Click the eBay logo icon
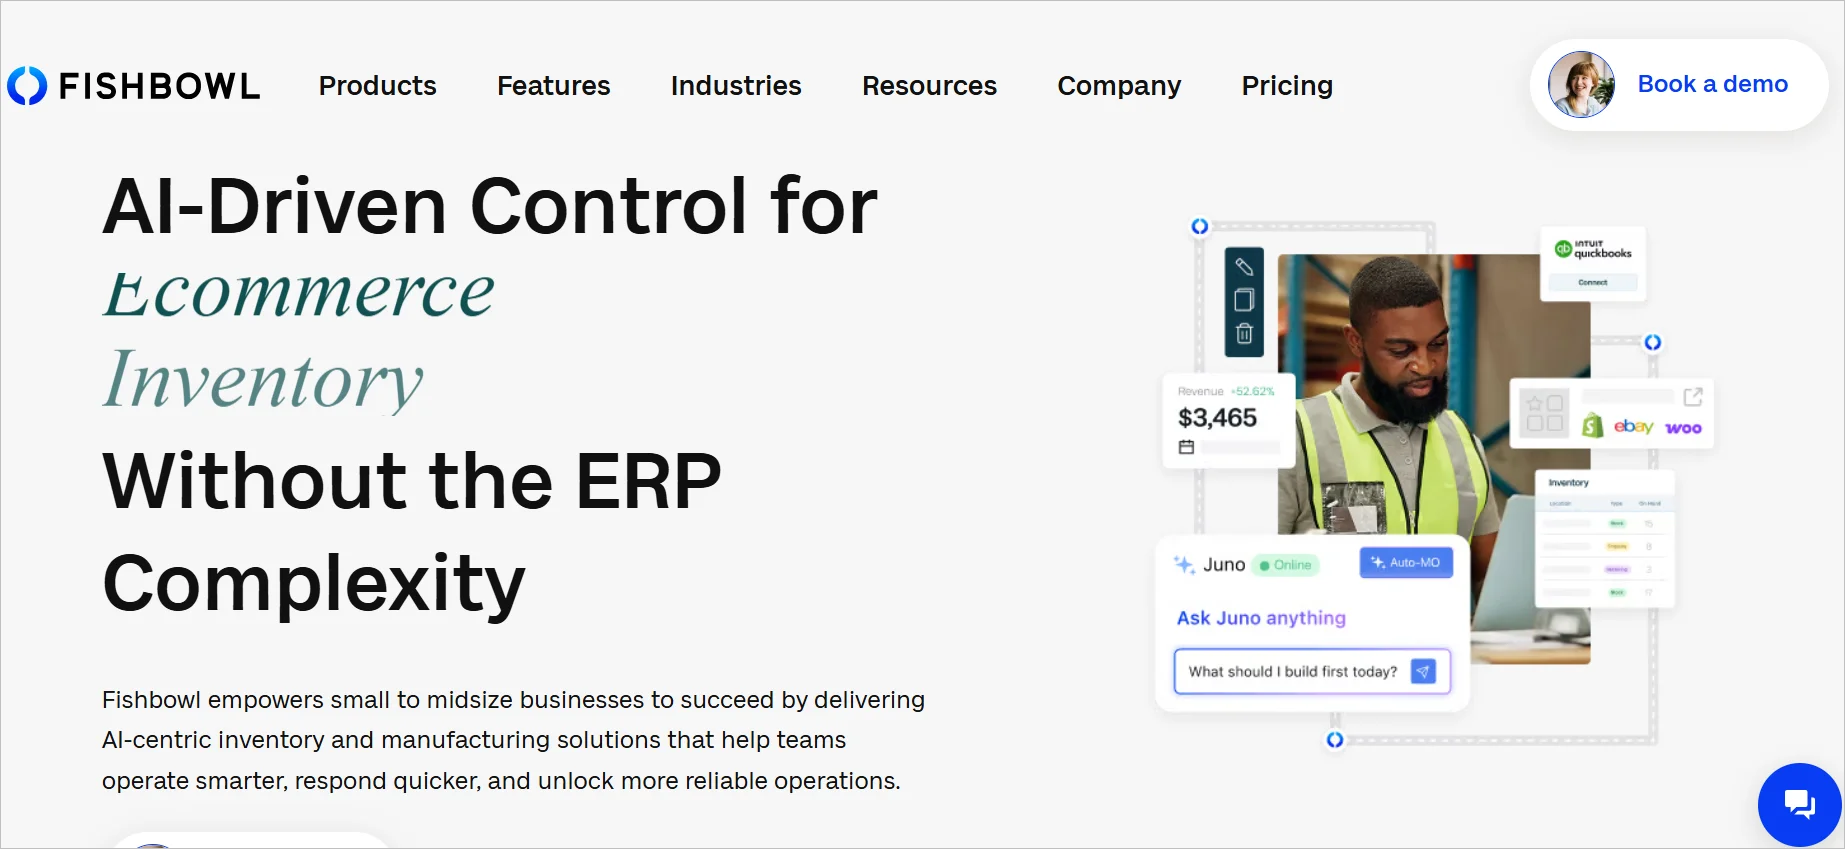1845x849 pixels. [1634, 427]
